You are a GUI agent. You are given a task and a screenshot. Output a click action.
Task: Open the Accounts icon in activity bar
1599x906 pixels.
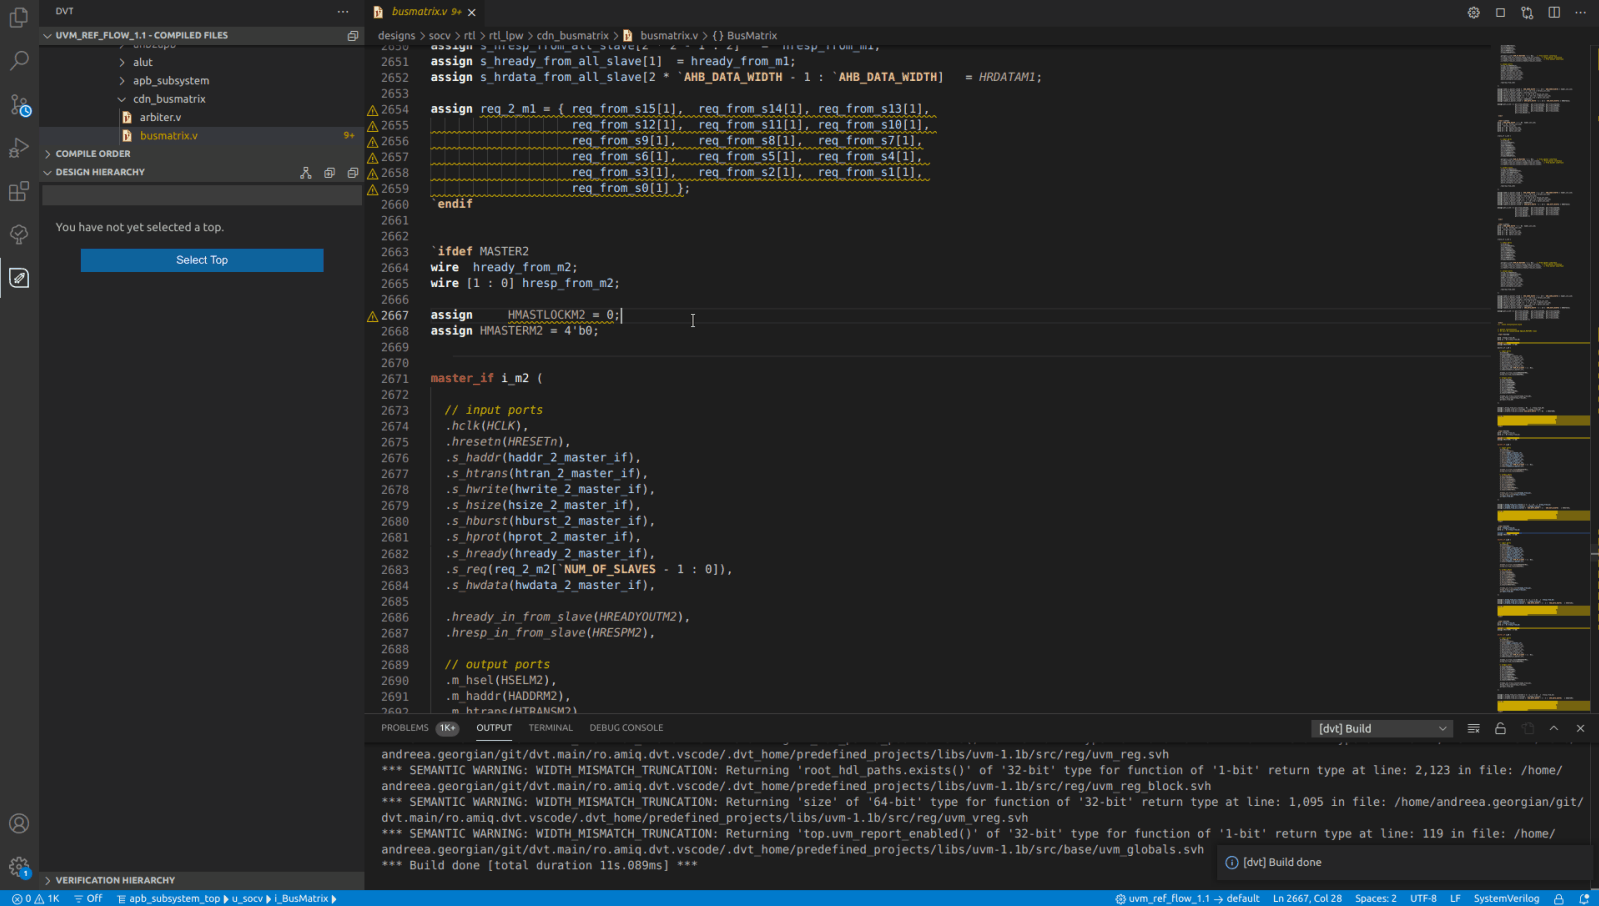(19, 823)
